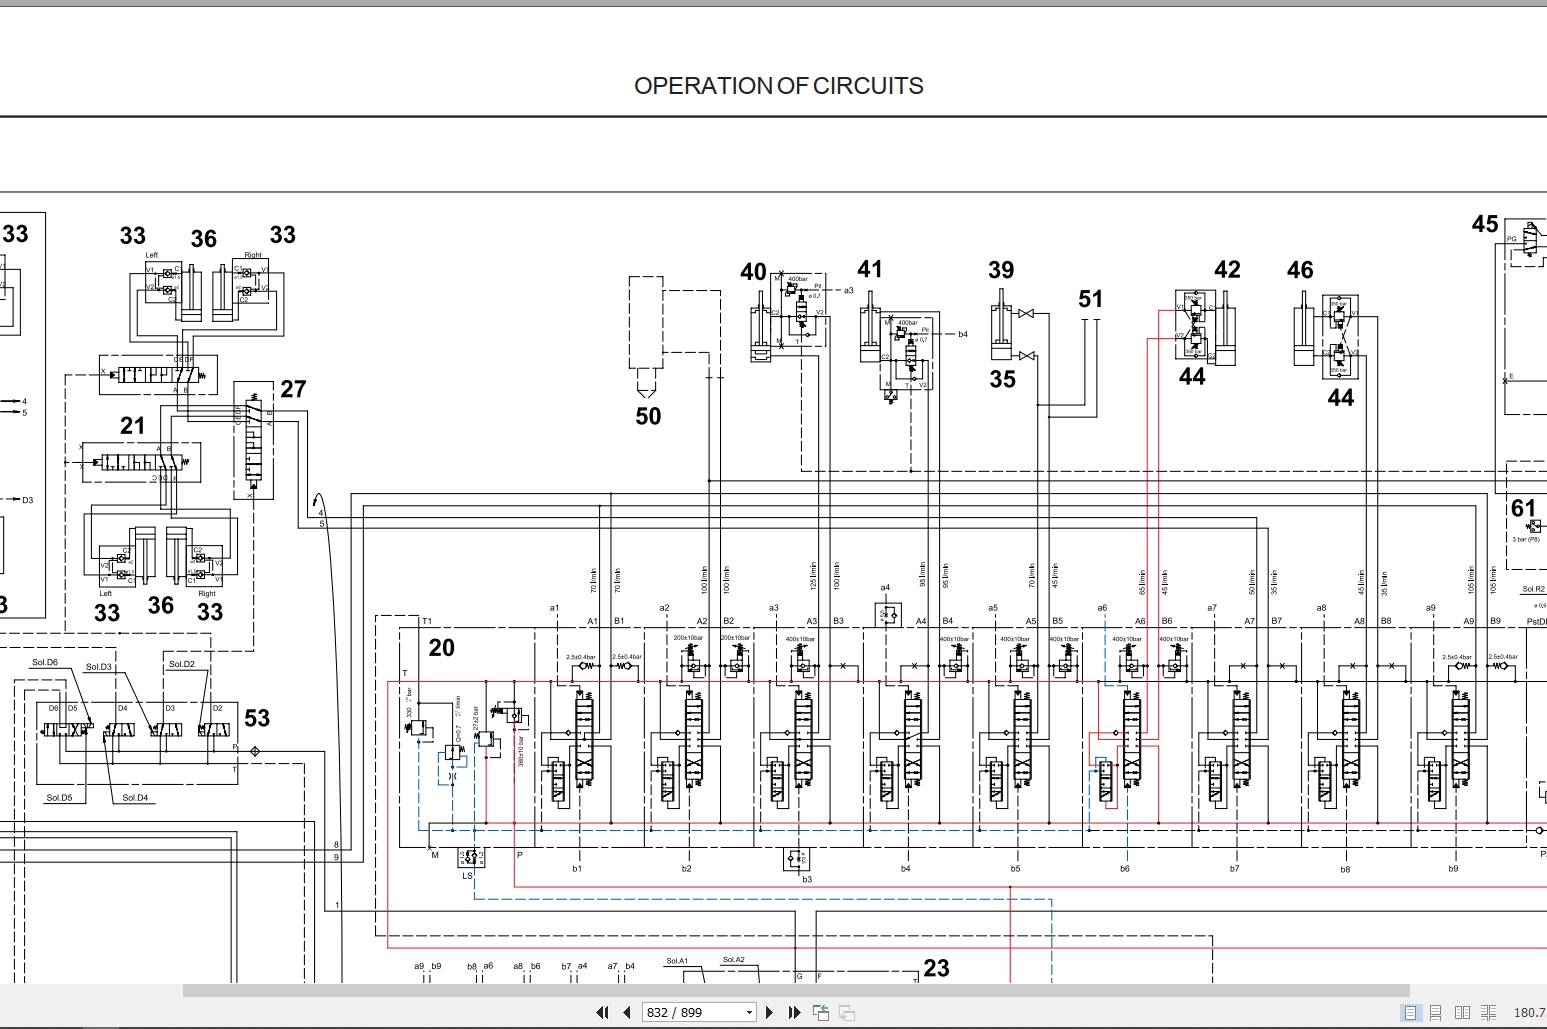Click component label 41 in the diagram
The image size is (1547, 1029).
(870, 269)
